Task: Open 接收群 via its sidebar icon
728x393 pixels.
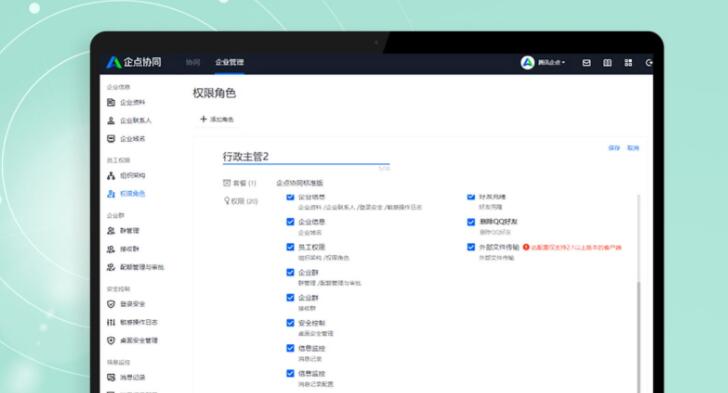Action: pyautogui.click(x=111, y=249)
